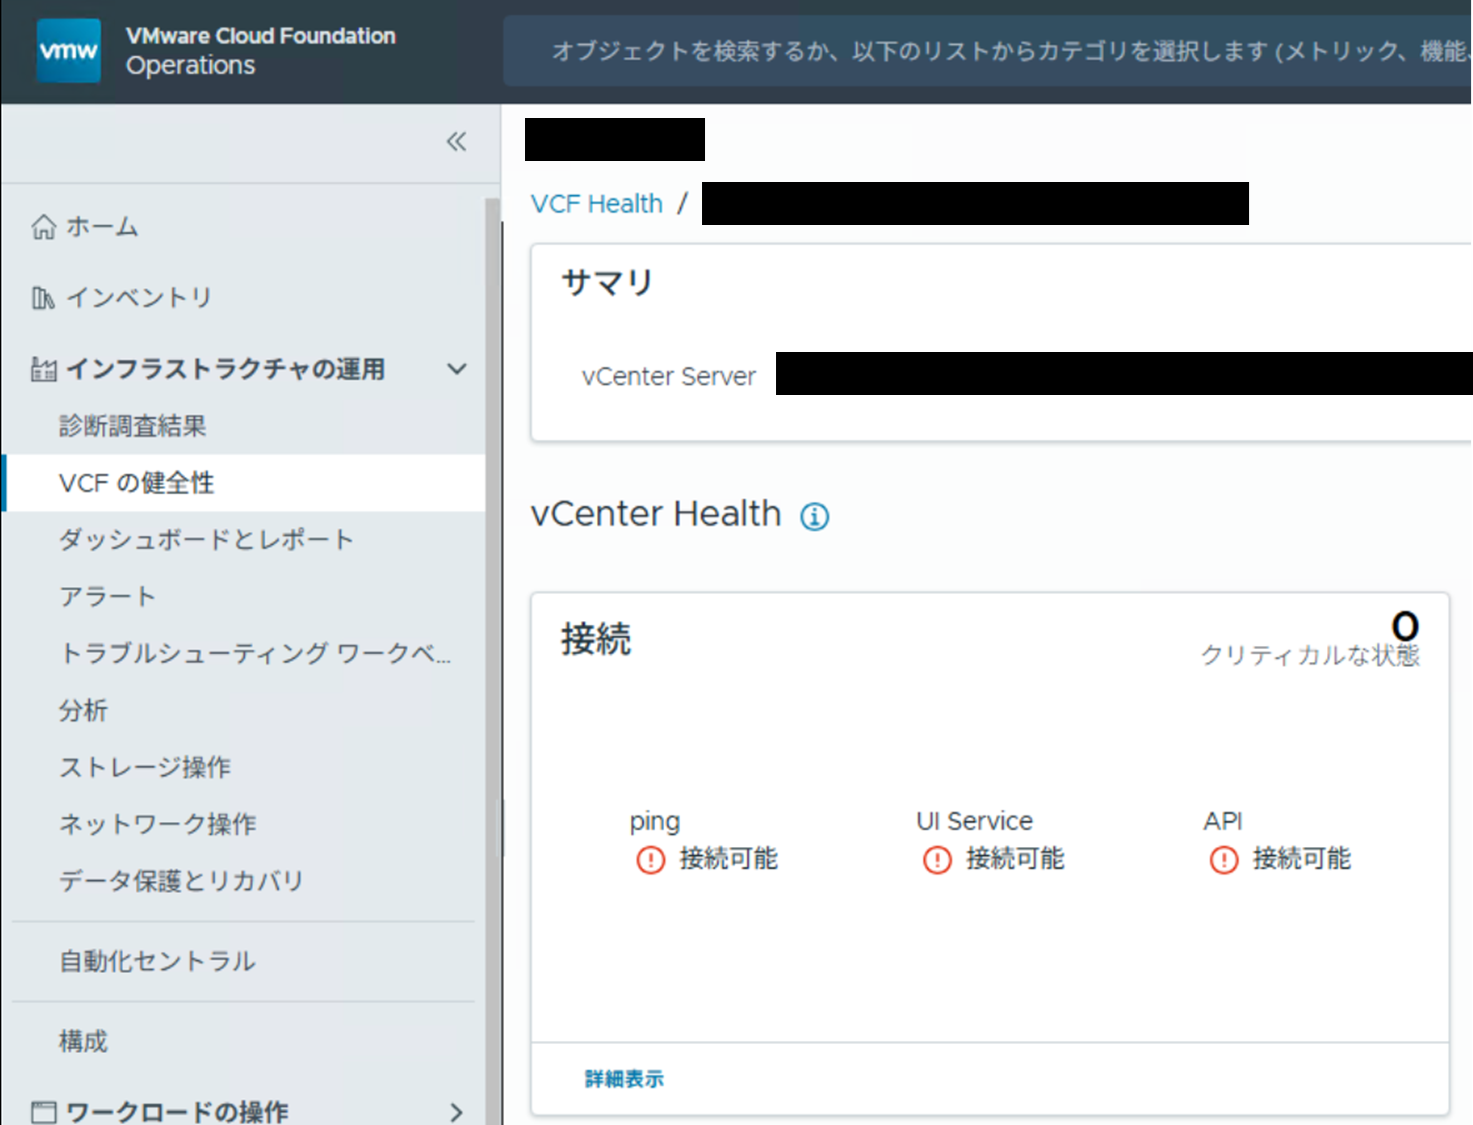The width and height of the screenshot is (1473, 1125).
Task: Click the infrastructure operations chart icon
Action: [x=43, y=369]
